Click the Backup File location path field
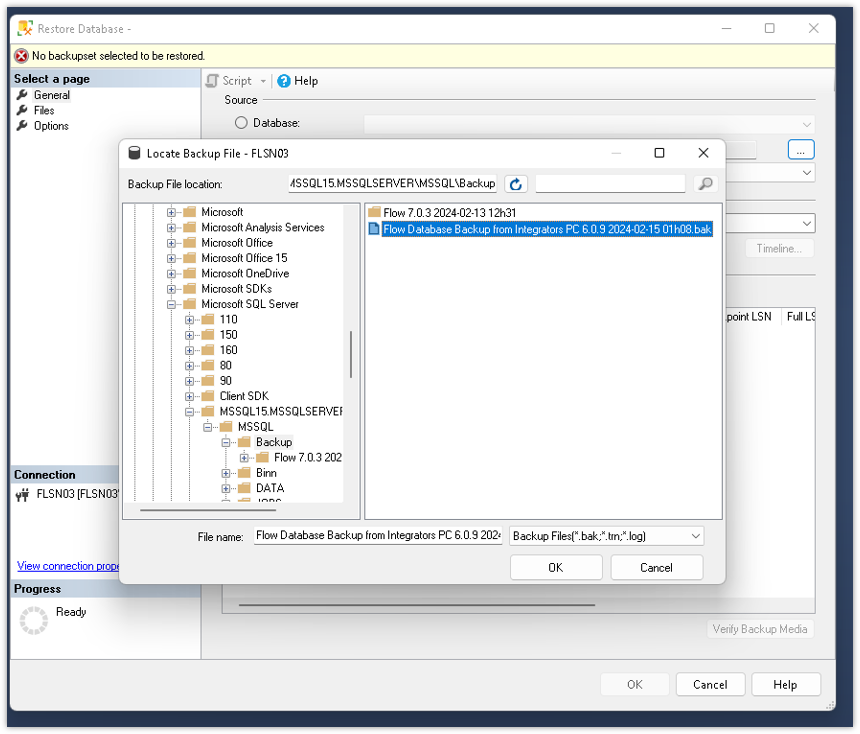The height and width of the screenshot is (734, 860). 392,184
